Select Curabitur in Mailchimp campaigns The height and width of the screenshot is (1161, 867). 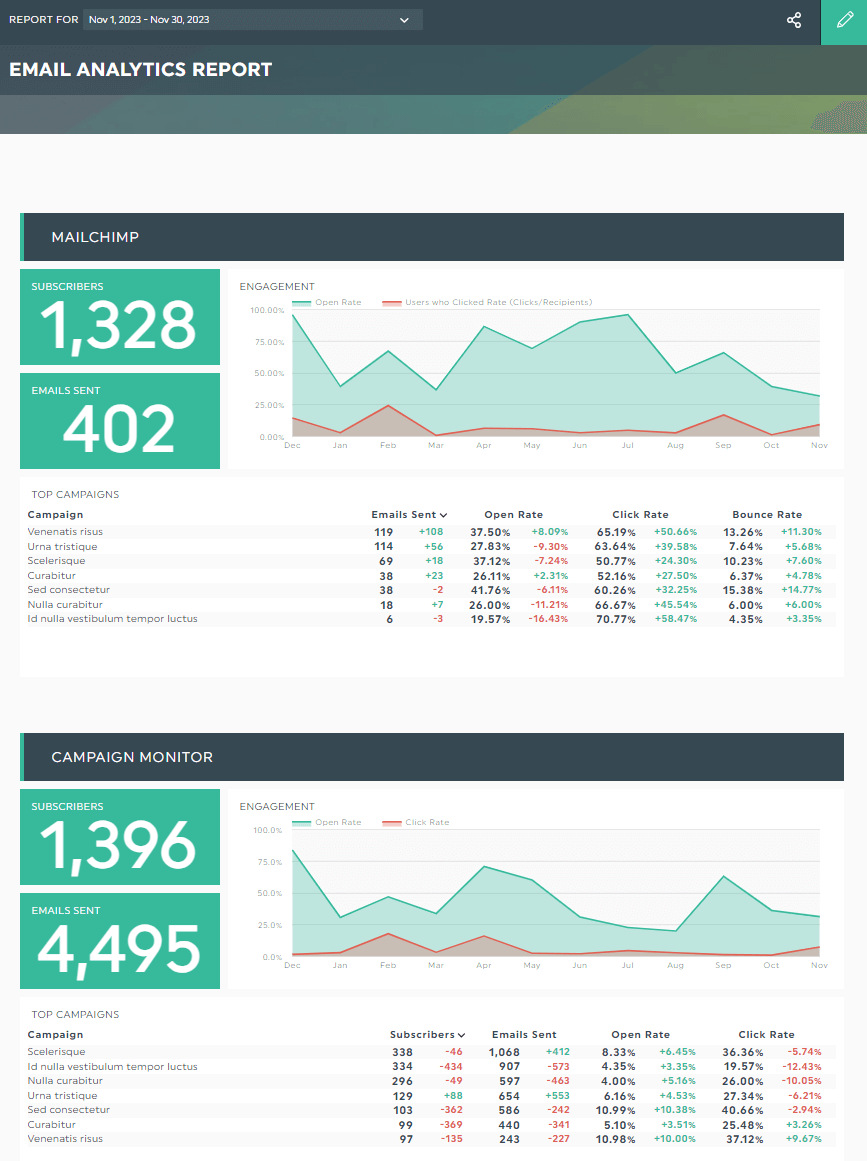pyautogui.click(x=52, y=575)
